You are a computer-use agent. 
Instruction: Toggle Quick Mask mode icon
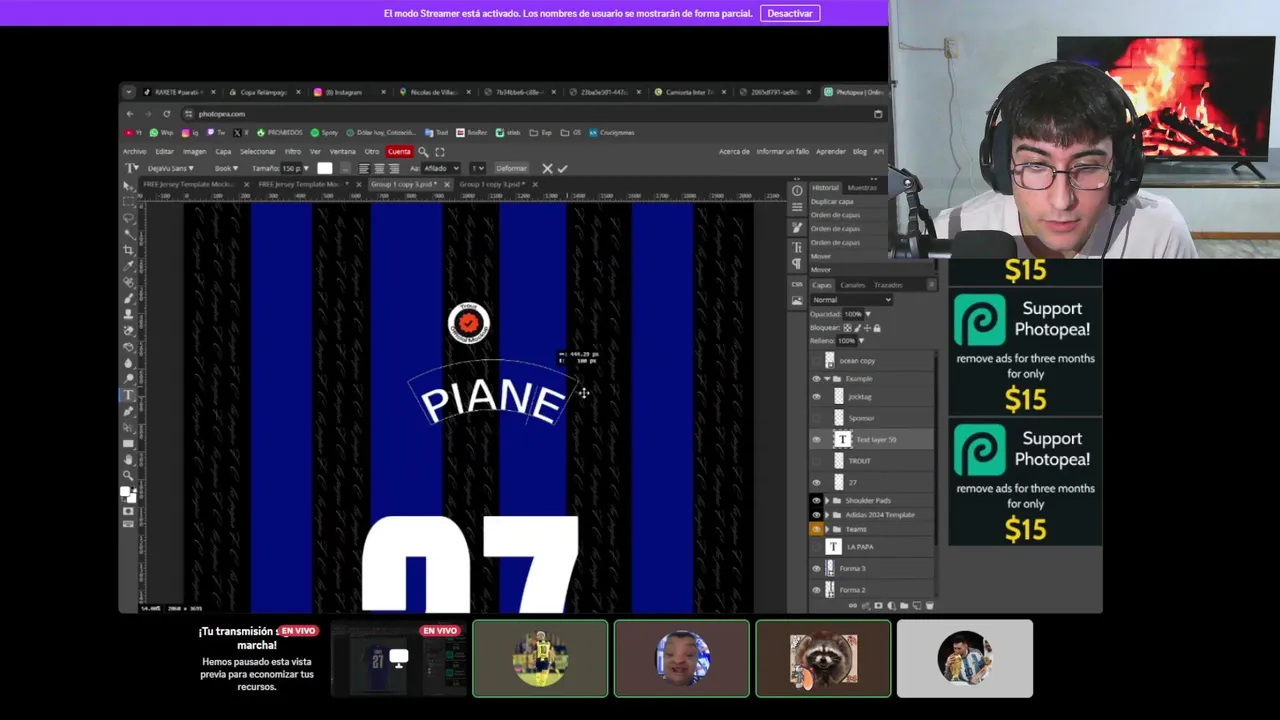(128, 510)
